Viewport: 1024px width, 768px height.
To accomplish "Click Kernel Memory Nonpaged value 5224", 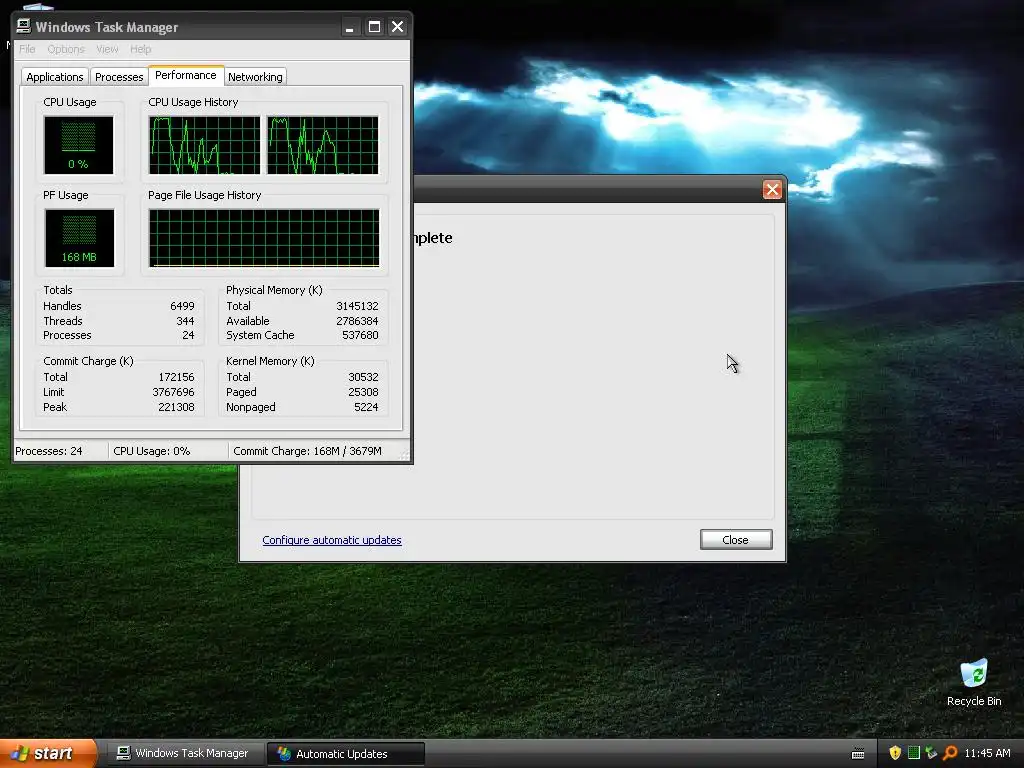I will [x=366, y=408].
